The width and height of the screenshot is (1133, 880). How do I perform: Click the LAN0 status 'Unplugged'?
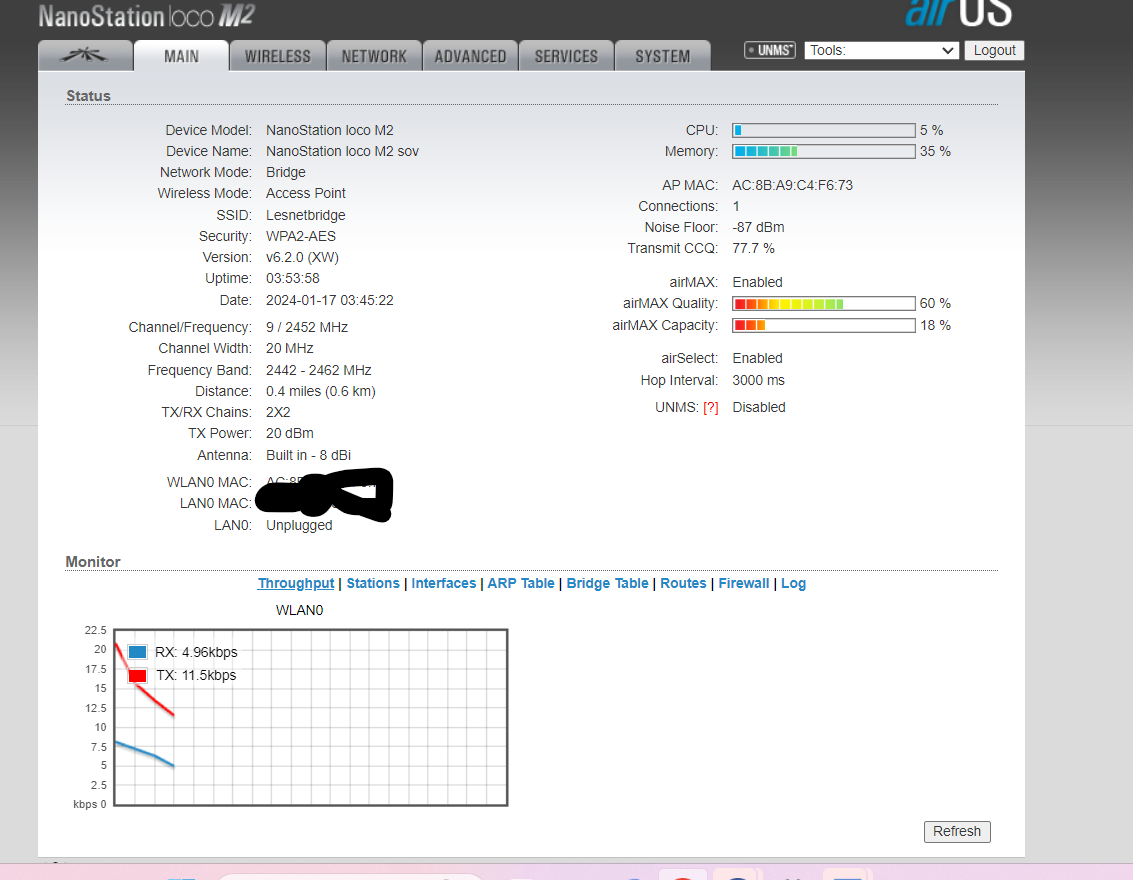click(x=299, y=525)
